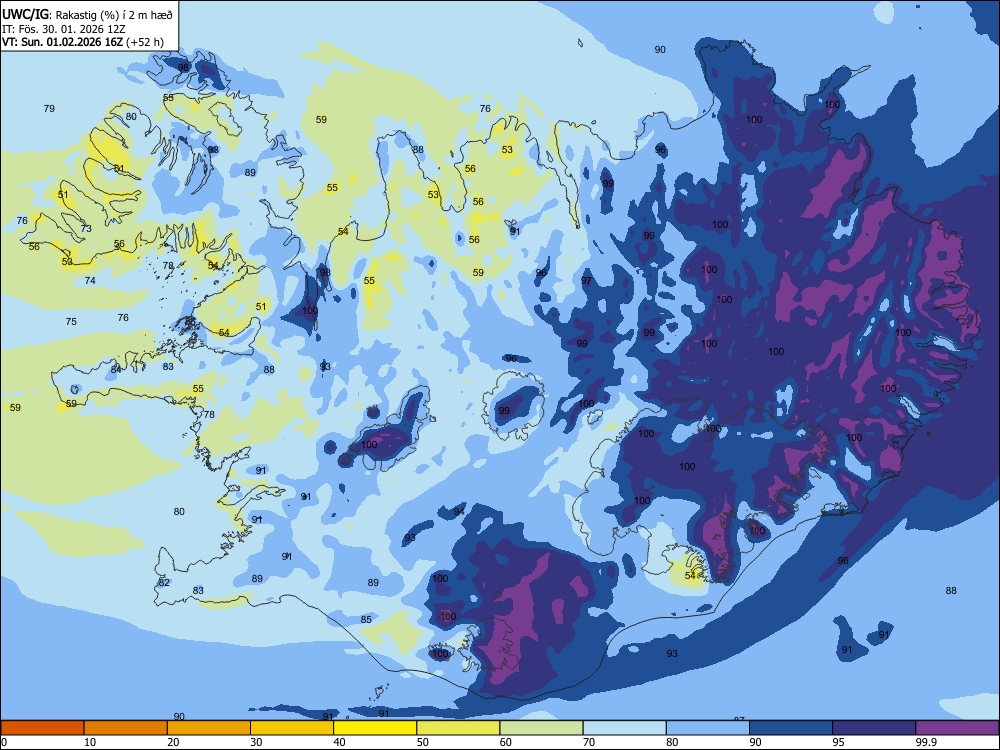1000x750 pixels.
Task: Click the '97' humidity value on the map
Action: 586,281
